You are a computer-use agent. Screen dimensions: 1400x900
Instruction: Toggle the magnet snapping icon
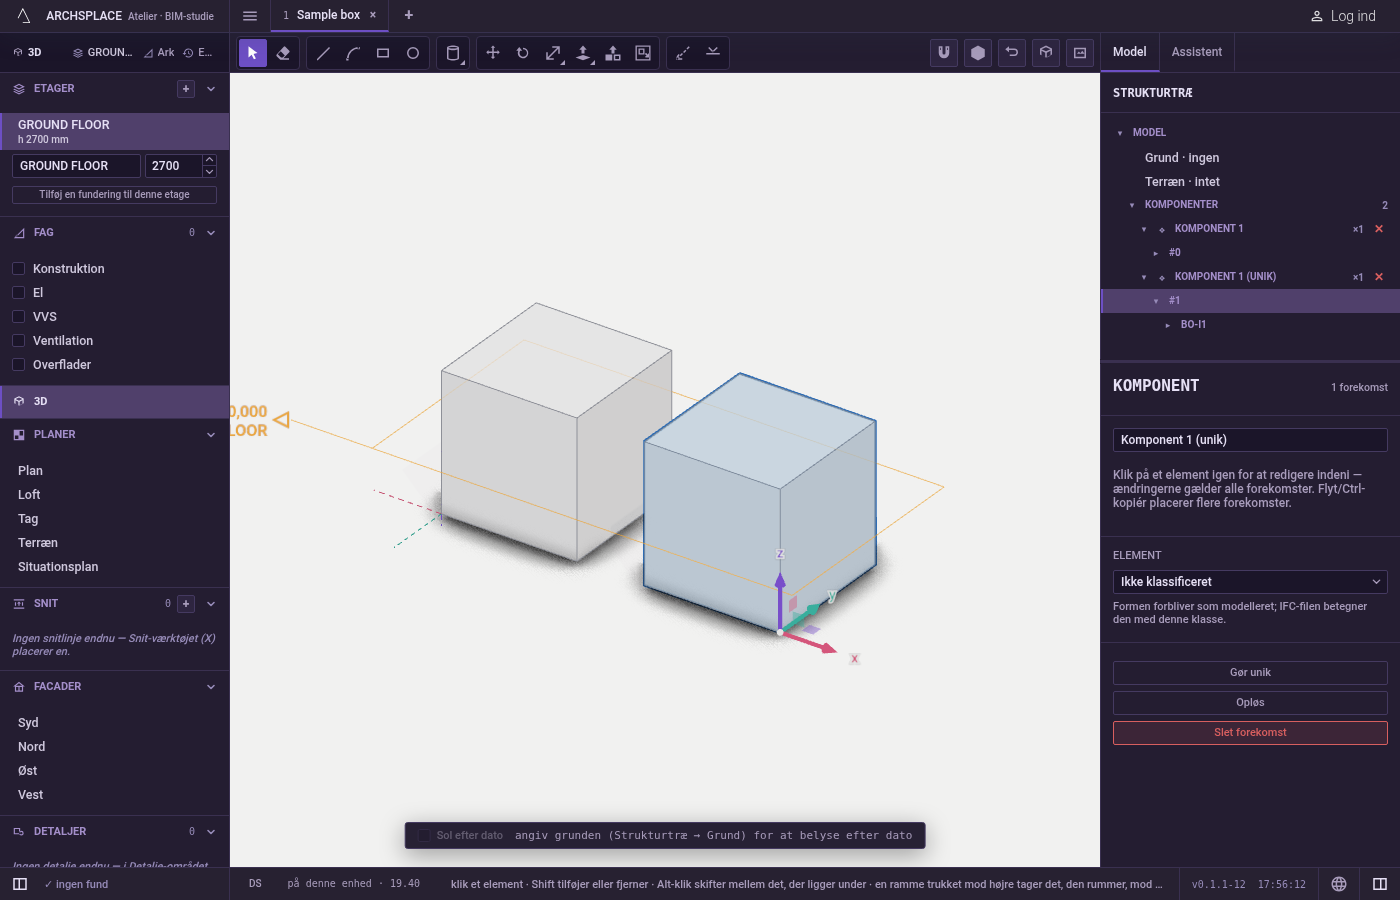[944, 53]
